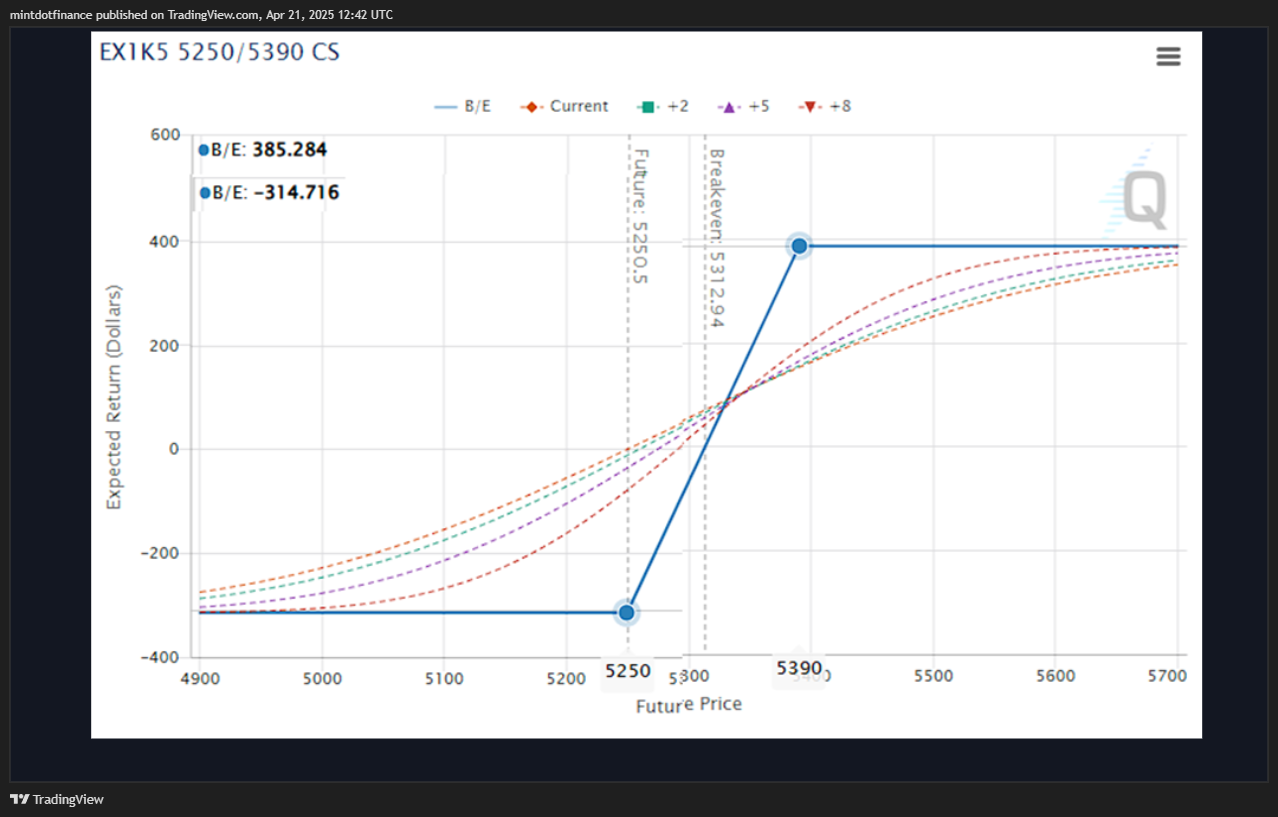Click the mintdotfinance published header text

pyautogui.click(x=201, y=14)
